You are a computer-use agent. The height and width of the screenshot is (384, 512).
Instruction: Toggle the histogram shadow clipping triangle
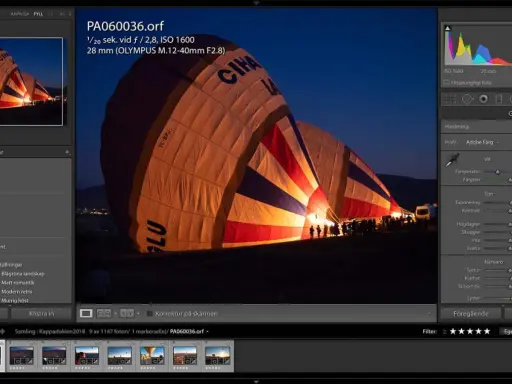tap(448, 28)
